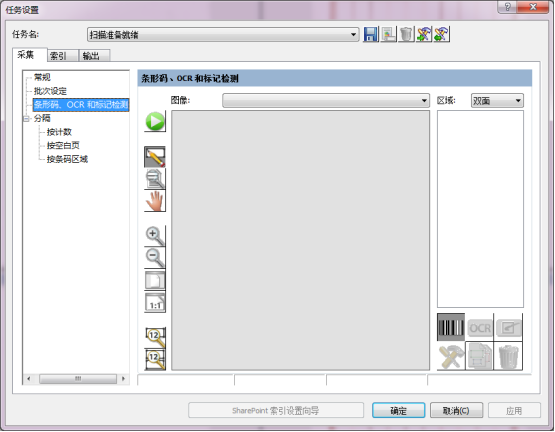Open the 区域 双面 dropdown
The height and width of the screenshot is (432, 555).
(497, 101)
